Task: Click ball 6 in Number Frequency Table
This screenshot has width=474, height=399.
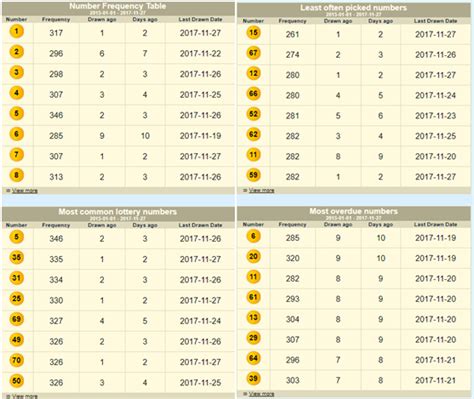Action: (x=16, y=134)
